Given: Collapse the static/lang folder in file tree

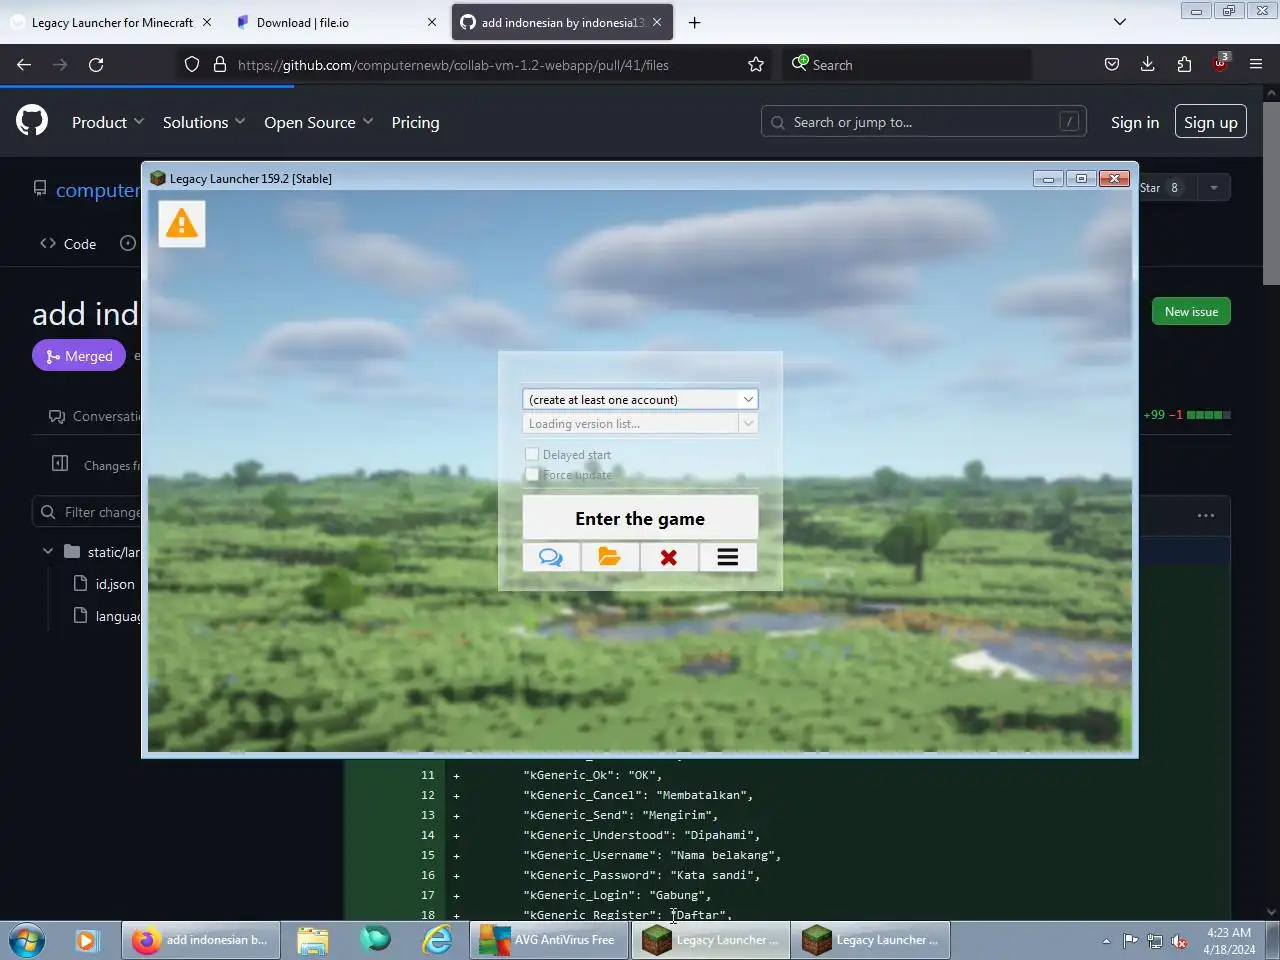Looking at the screenshot, I should coord(47,551).
